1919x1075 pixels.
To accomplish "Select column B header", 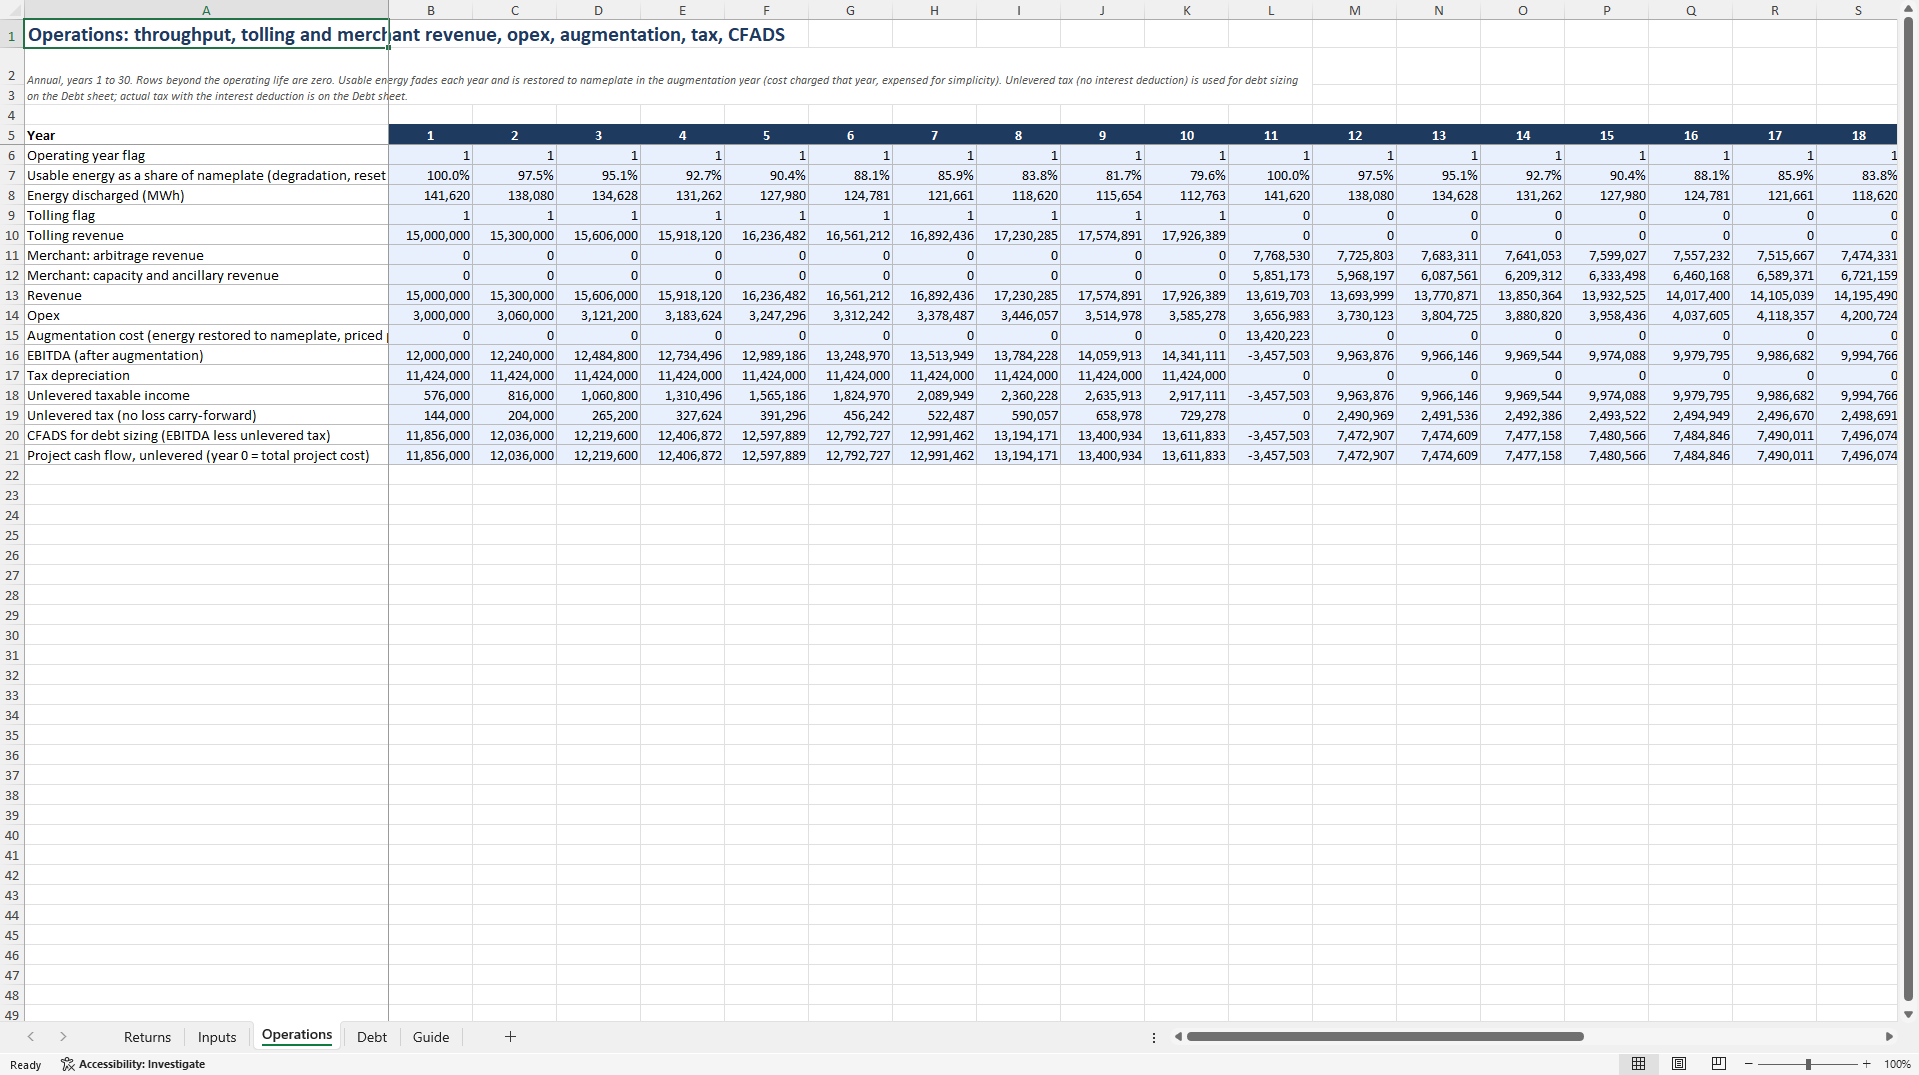I will pyautogui.click(x=431, y=10).
